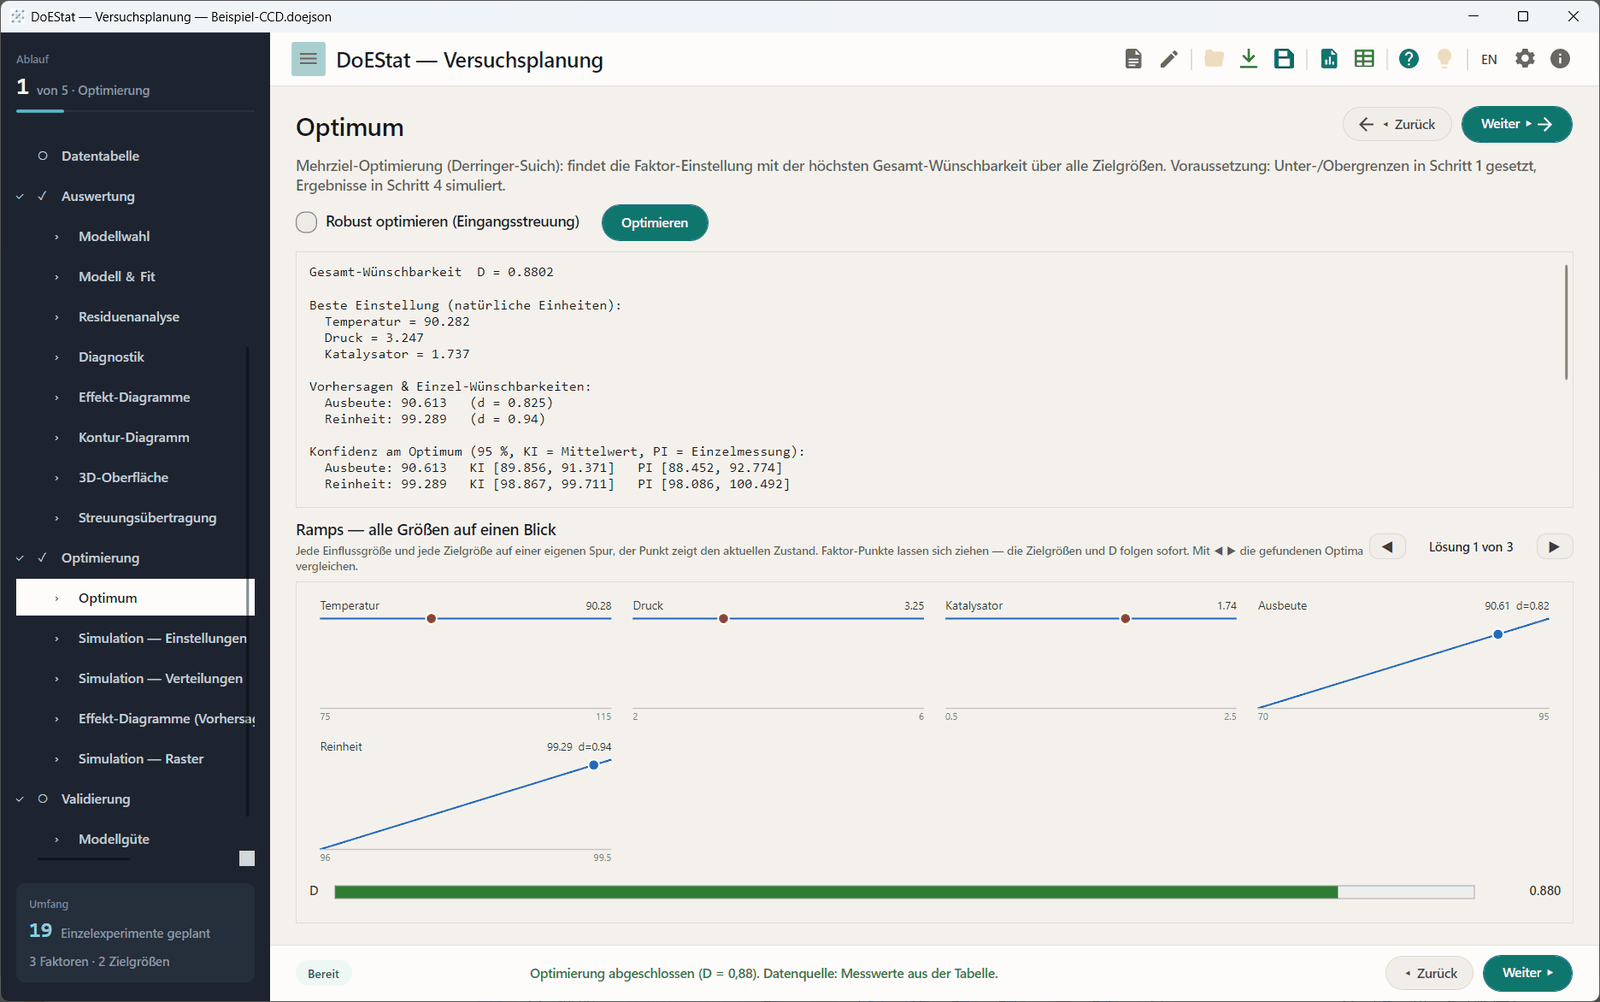This screenshot has height=1002, width=1600.
Task: Click the green table spreadsheet icon
Action: [1364, 59]
